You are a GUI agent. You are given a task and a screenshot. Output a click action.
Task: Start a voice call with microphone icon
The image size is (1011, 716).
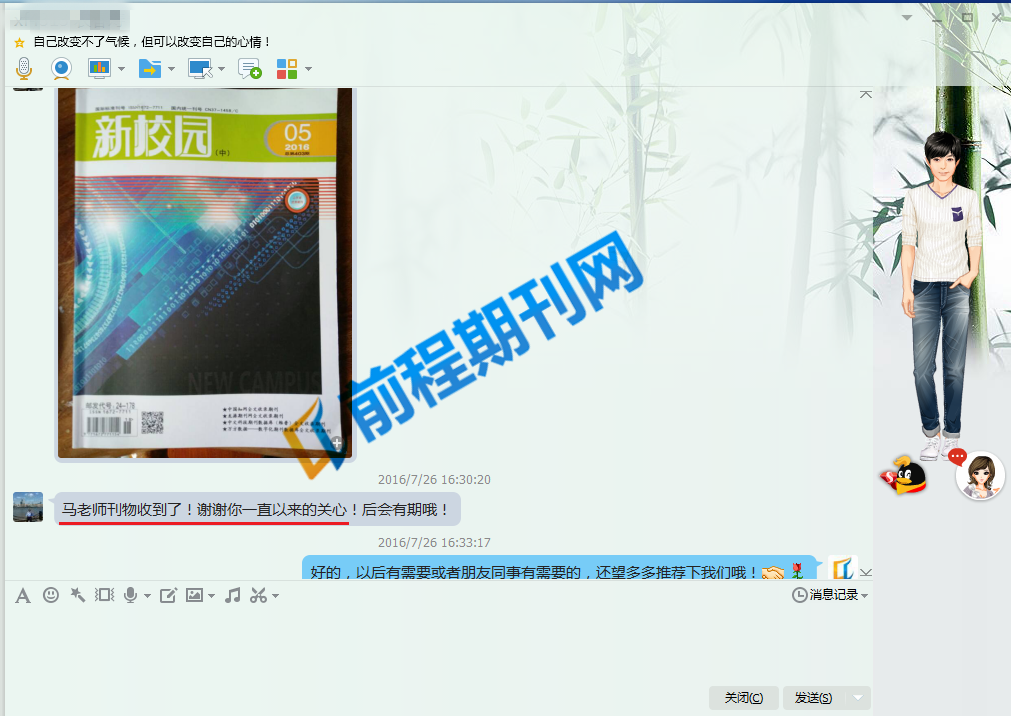pos(24,68)
